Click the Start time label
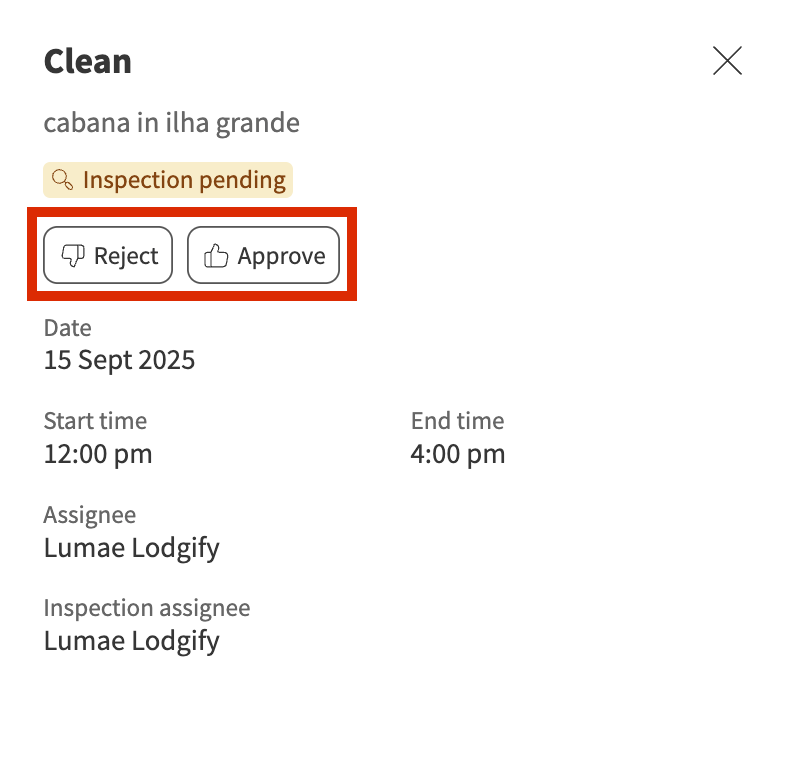The width and height of the screenshot is (792, 774). pyautogui.click(x=95, y=421)
